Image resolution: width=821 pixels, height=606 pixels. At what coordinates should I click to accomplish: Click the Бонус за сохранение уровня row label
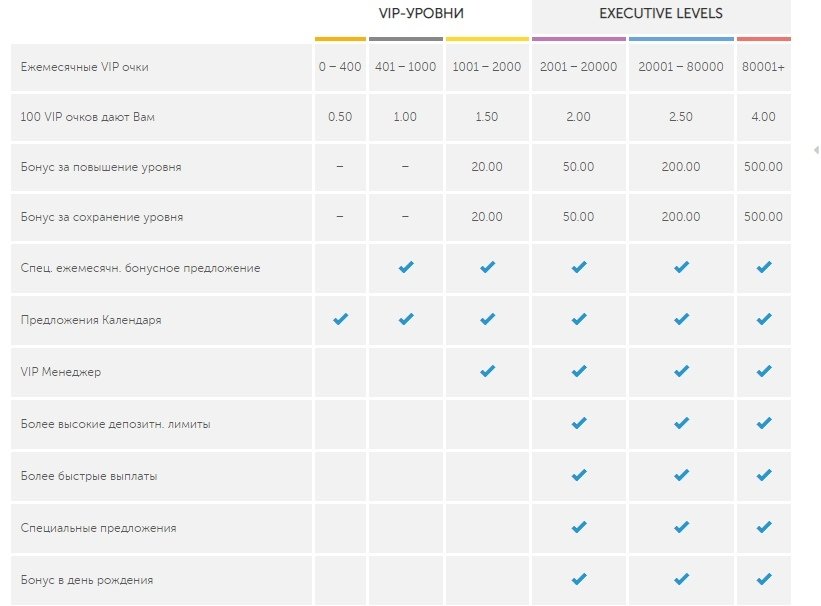[102, 217]
